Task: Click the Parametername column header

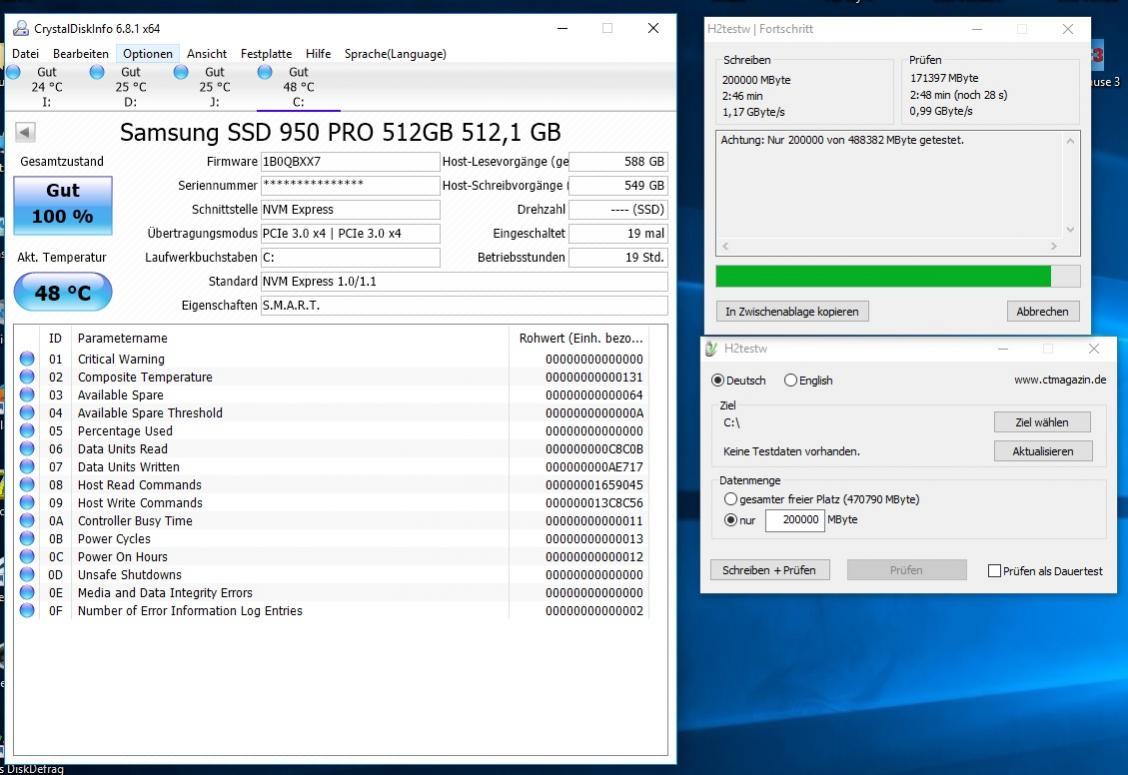Action: [x=122, y=338]
